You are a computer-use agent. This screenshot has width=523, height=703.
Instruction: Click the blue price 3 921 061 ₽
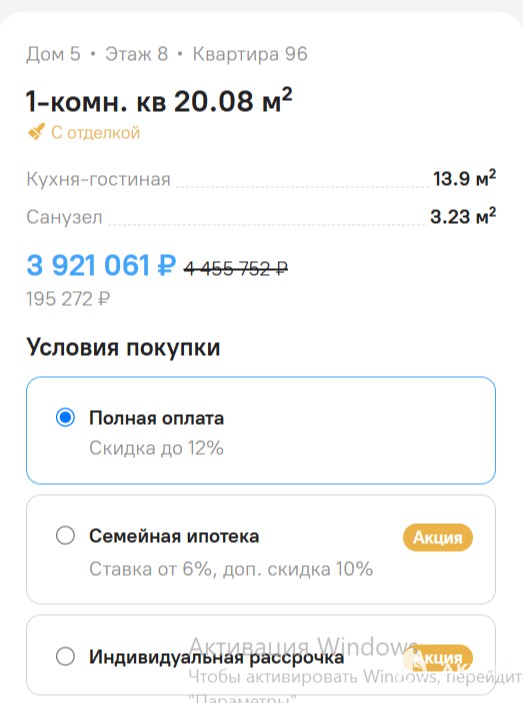[x=101, y=265]
